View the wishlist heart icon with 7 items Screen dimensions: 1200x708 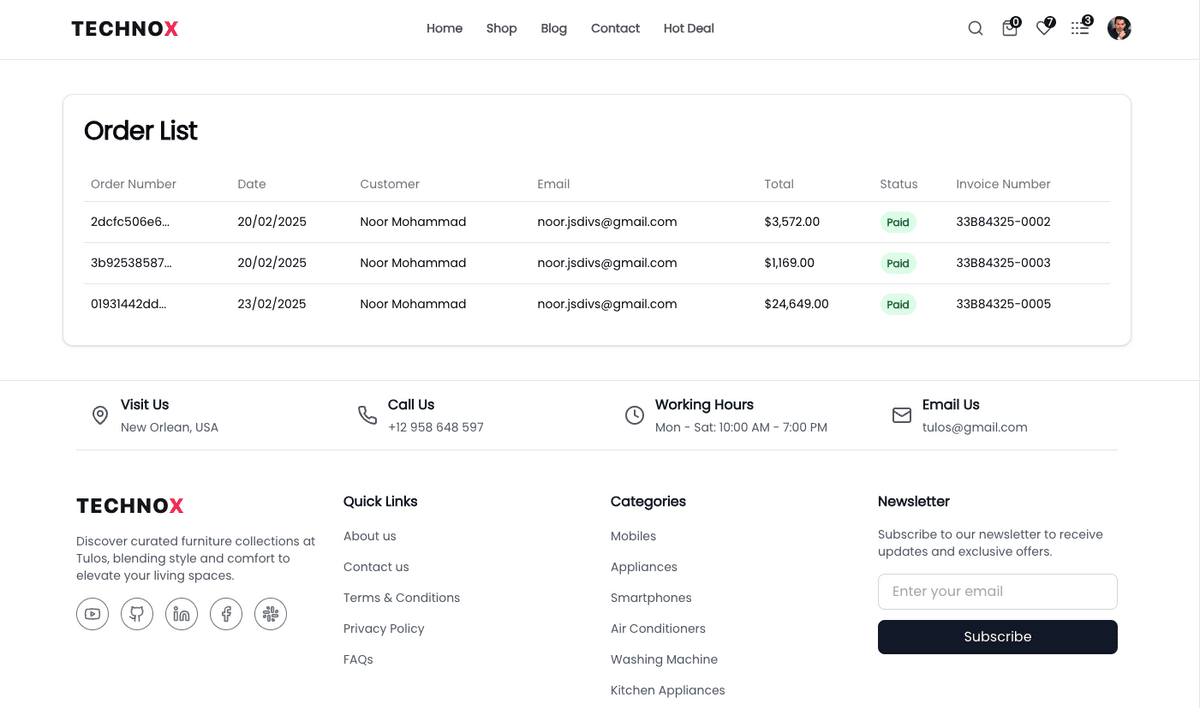click(x=1044, y=28)
